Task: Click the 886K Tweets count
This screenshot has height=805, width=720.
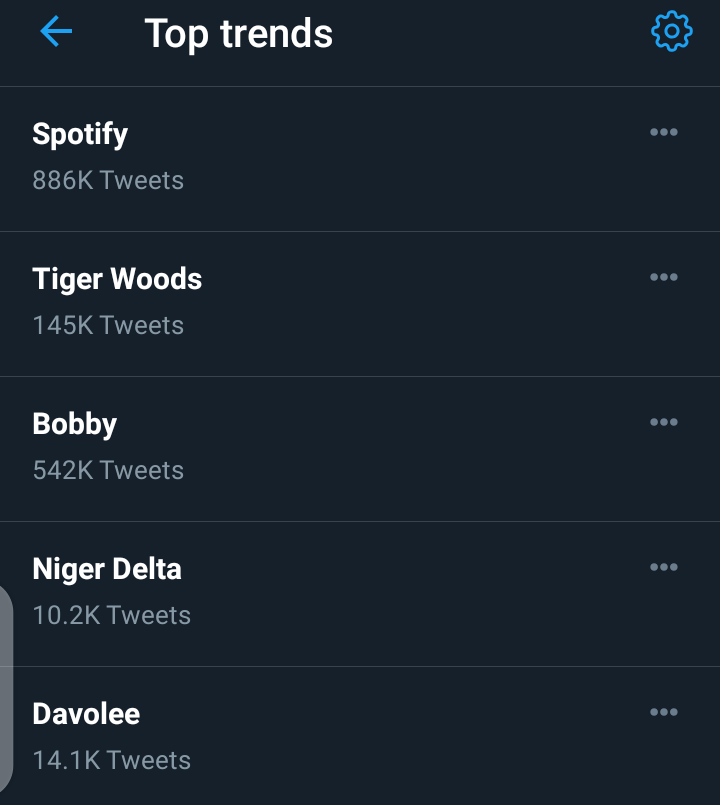Action: (108, 180)
